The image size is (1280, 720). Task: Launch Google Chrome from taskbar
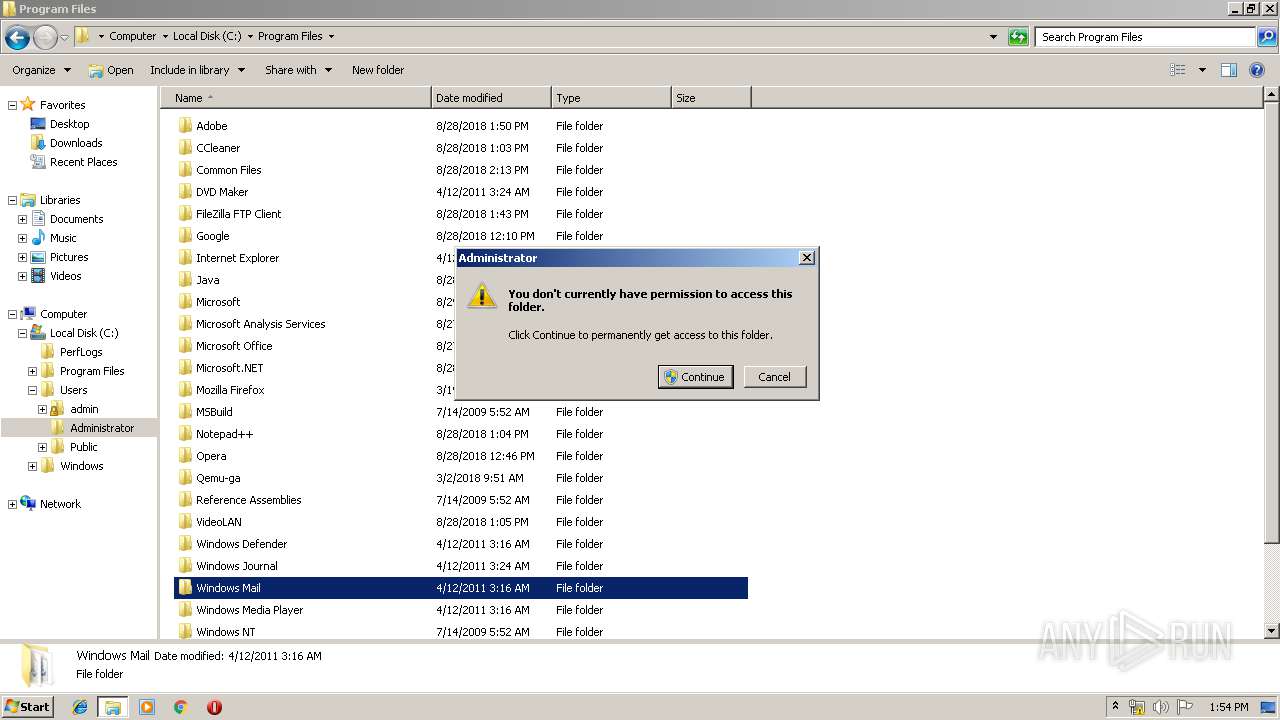tap(181, 707)
